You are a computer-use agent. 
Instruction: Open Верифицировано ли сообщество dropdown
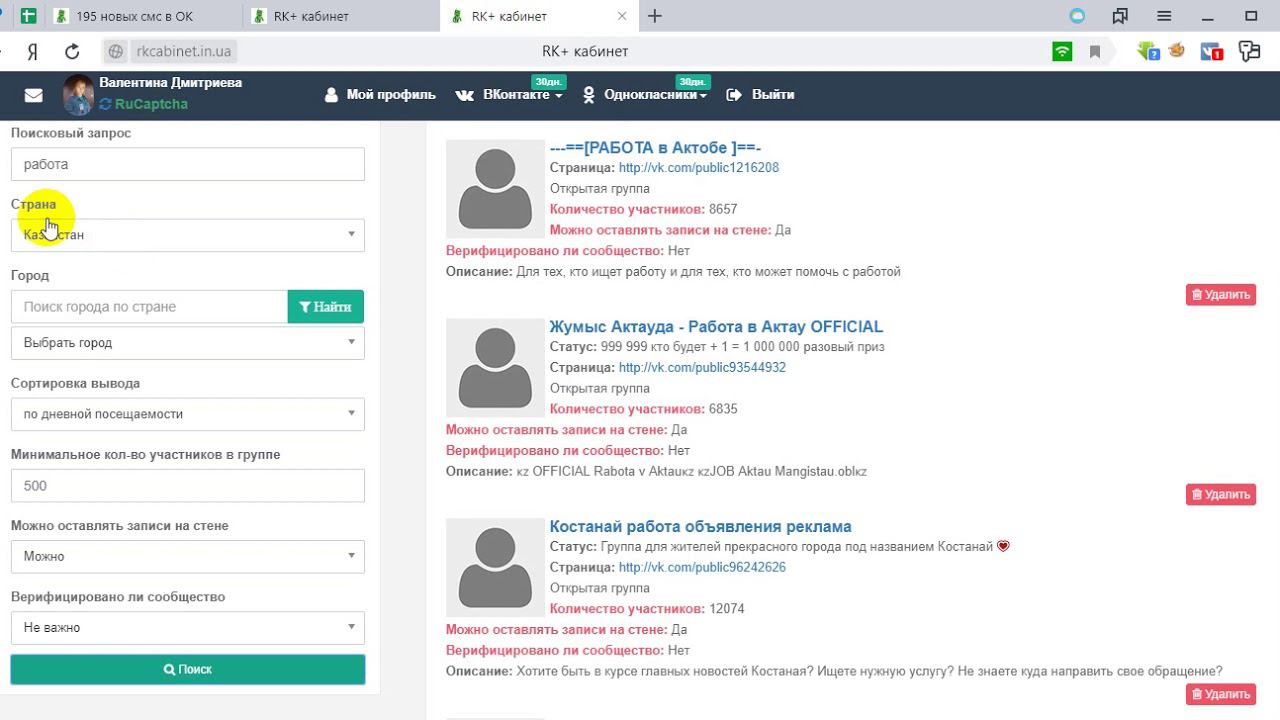[x=188, y=628]
